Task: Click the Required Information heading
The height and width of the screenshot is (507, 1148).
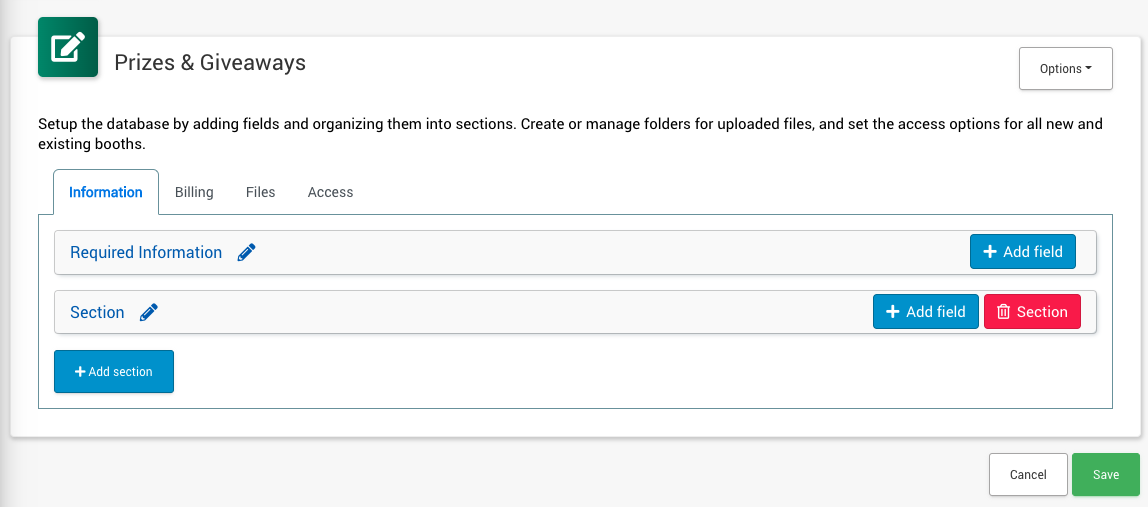Action: point(146,253)
